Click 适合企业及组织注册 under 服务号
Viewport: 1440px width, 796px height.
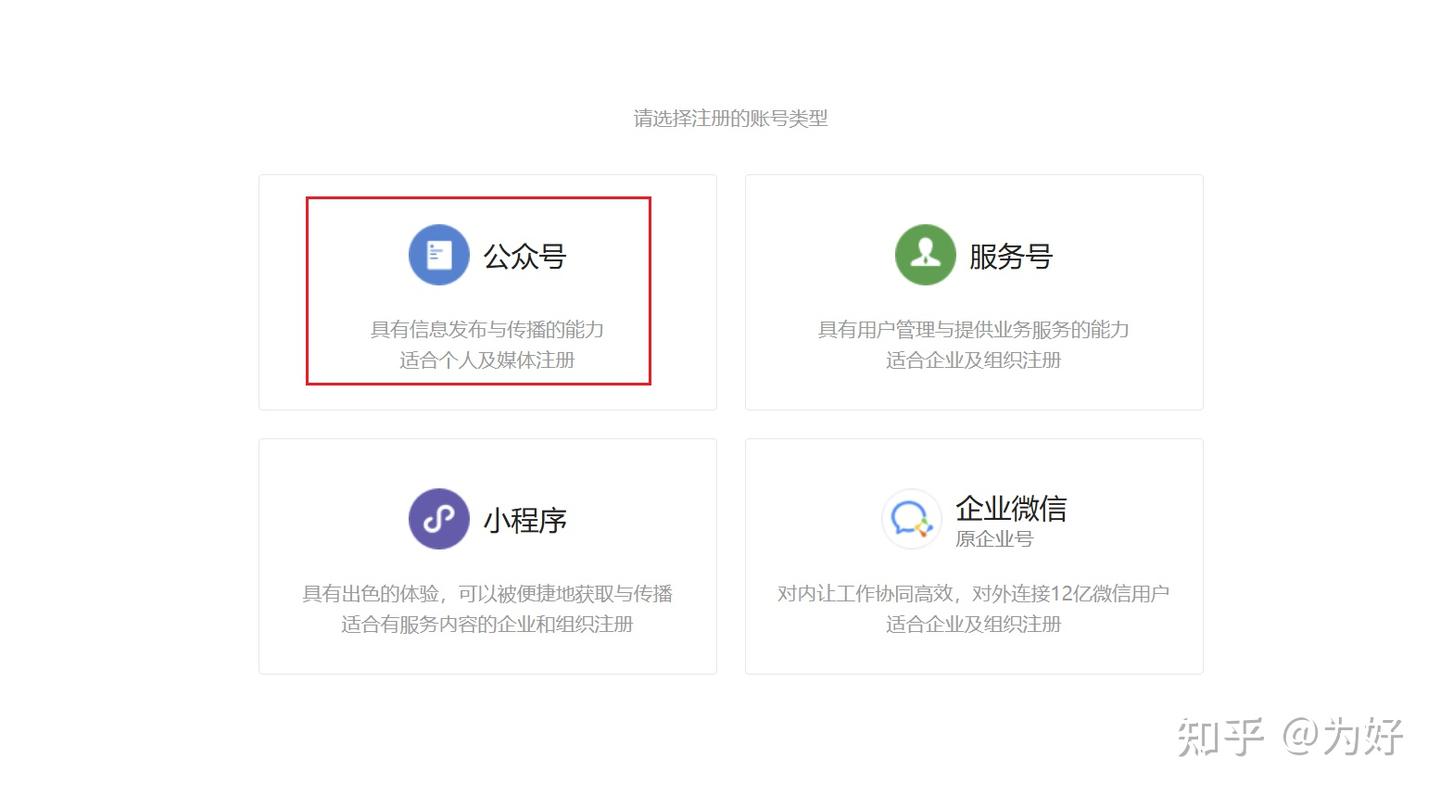973,360
